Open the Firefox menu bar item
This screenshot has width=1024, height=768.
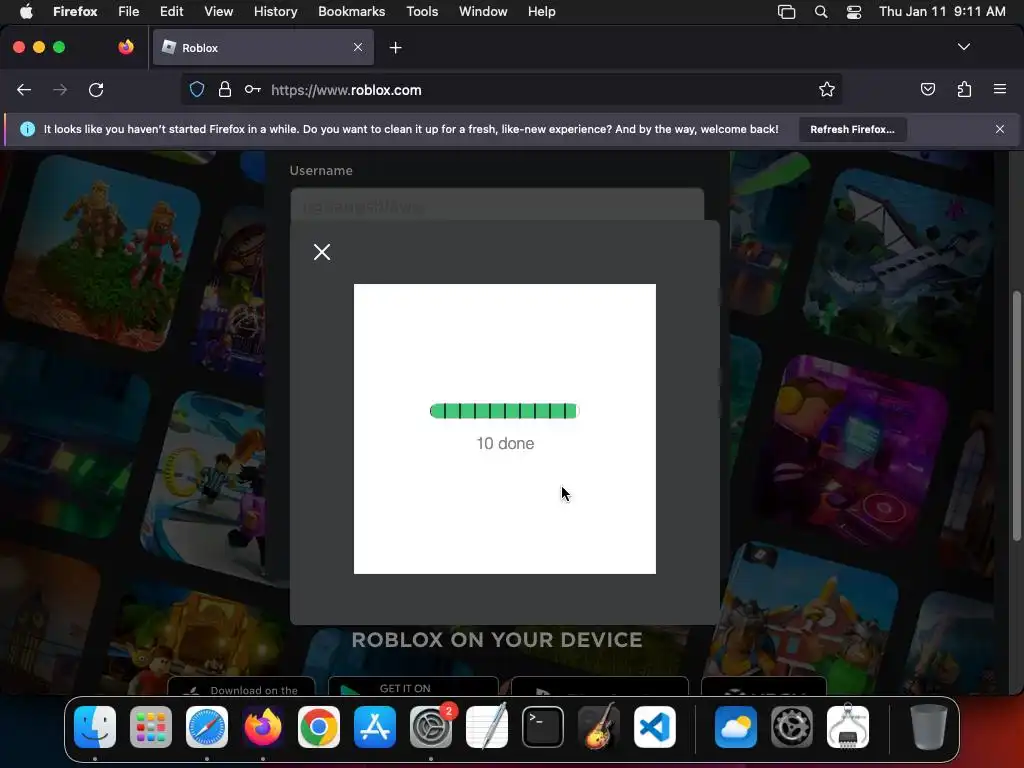pyautogui.click(x=75, y=11)
